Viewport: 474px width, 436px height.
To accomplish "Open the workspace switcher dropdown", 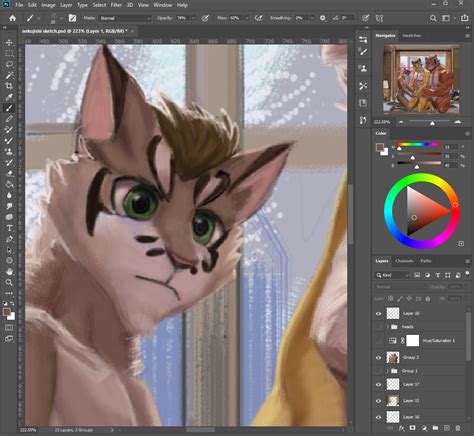I will 447,18.
